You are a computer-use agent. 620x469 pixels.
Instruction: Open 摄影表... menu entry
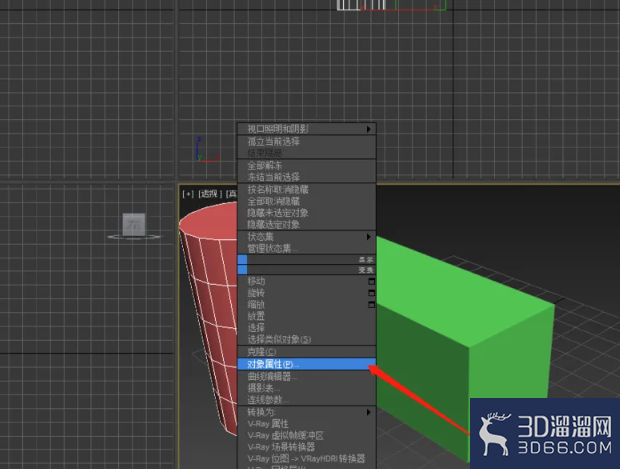(306, 388)
